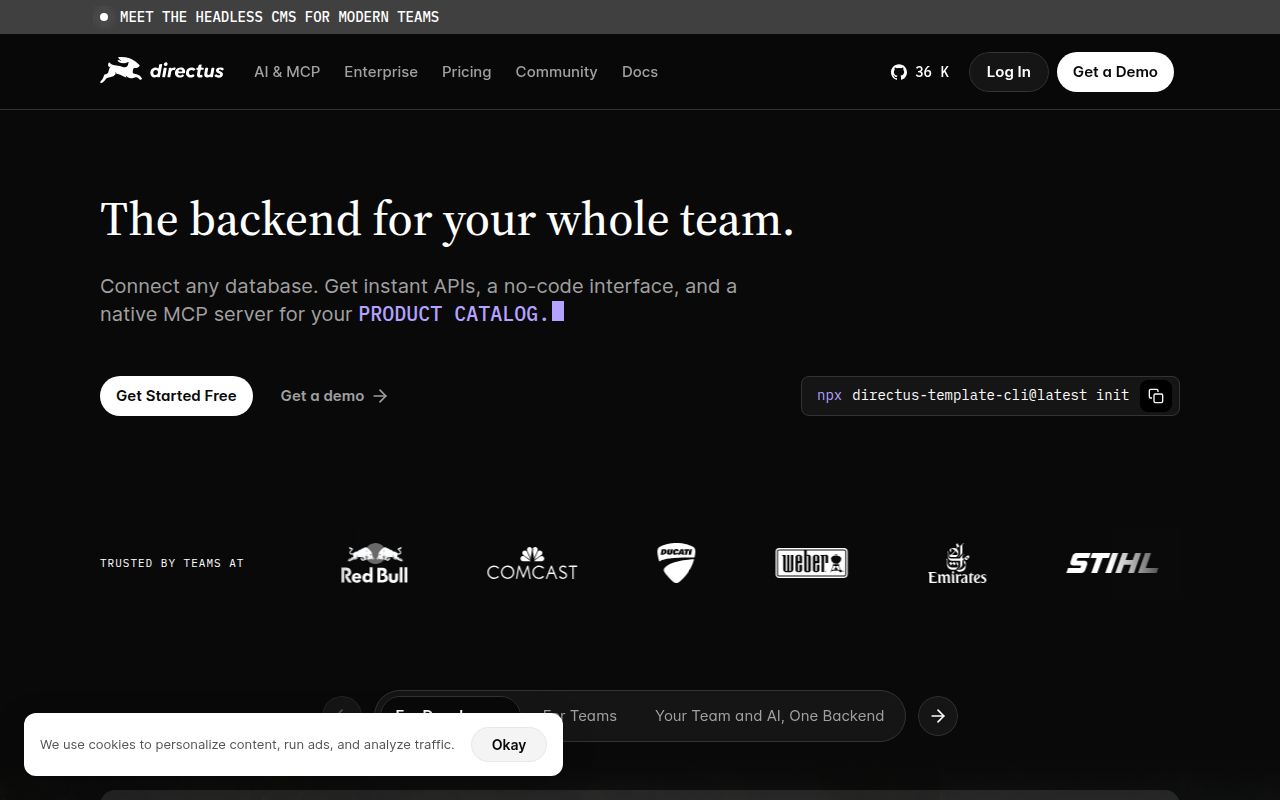Viewport: 1280px width, 800px height.
Task: Dismiss cookie notice with Okay
Action: (x=509, y=744)
